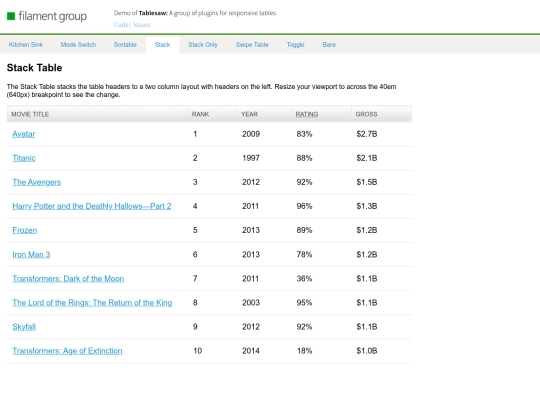This screenshot has height=405, width=540.
Task: Click the 96% rating for Harry Potter
Action: coord(304,206)
